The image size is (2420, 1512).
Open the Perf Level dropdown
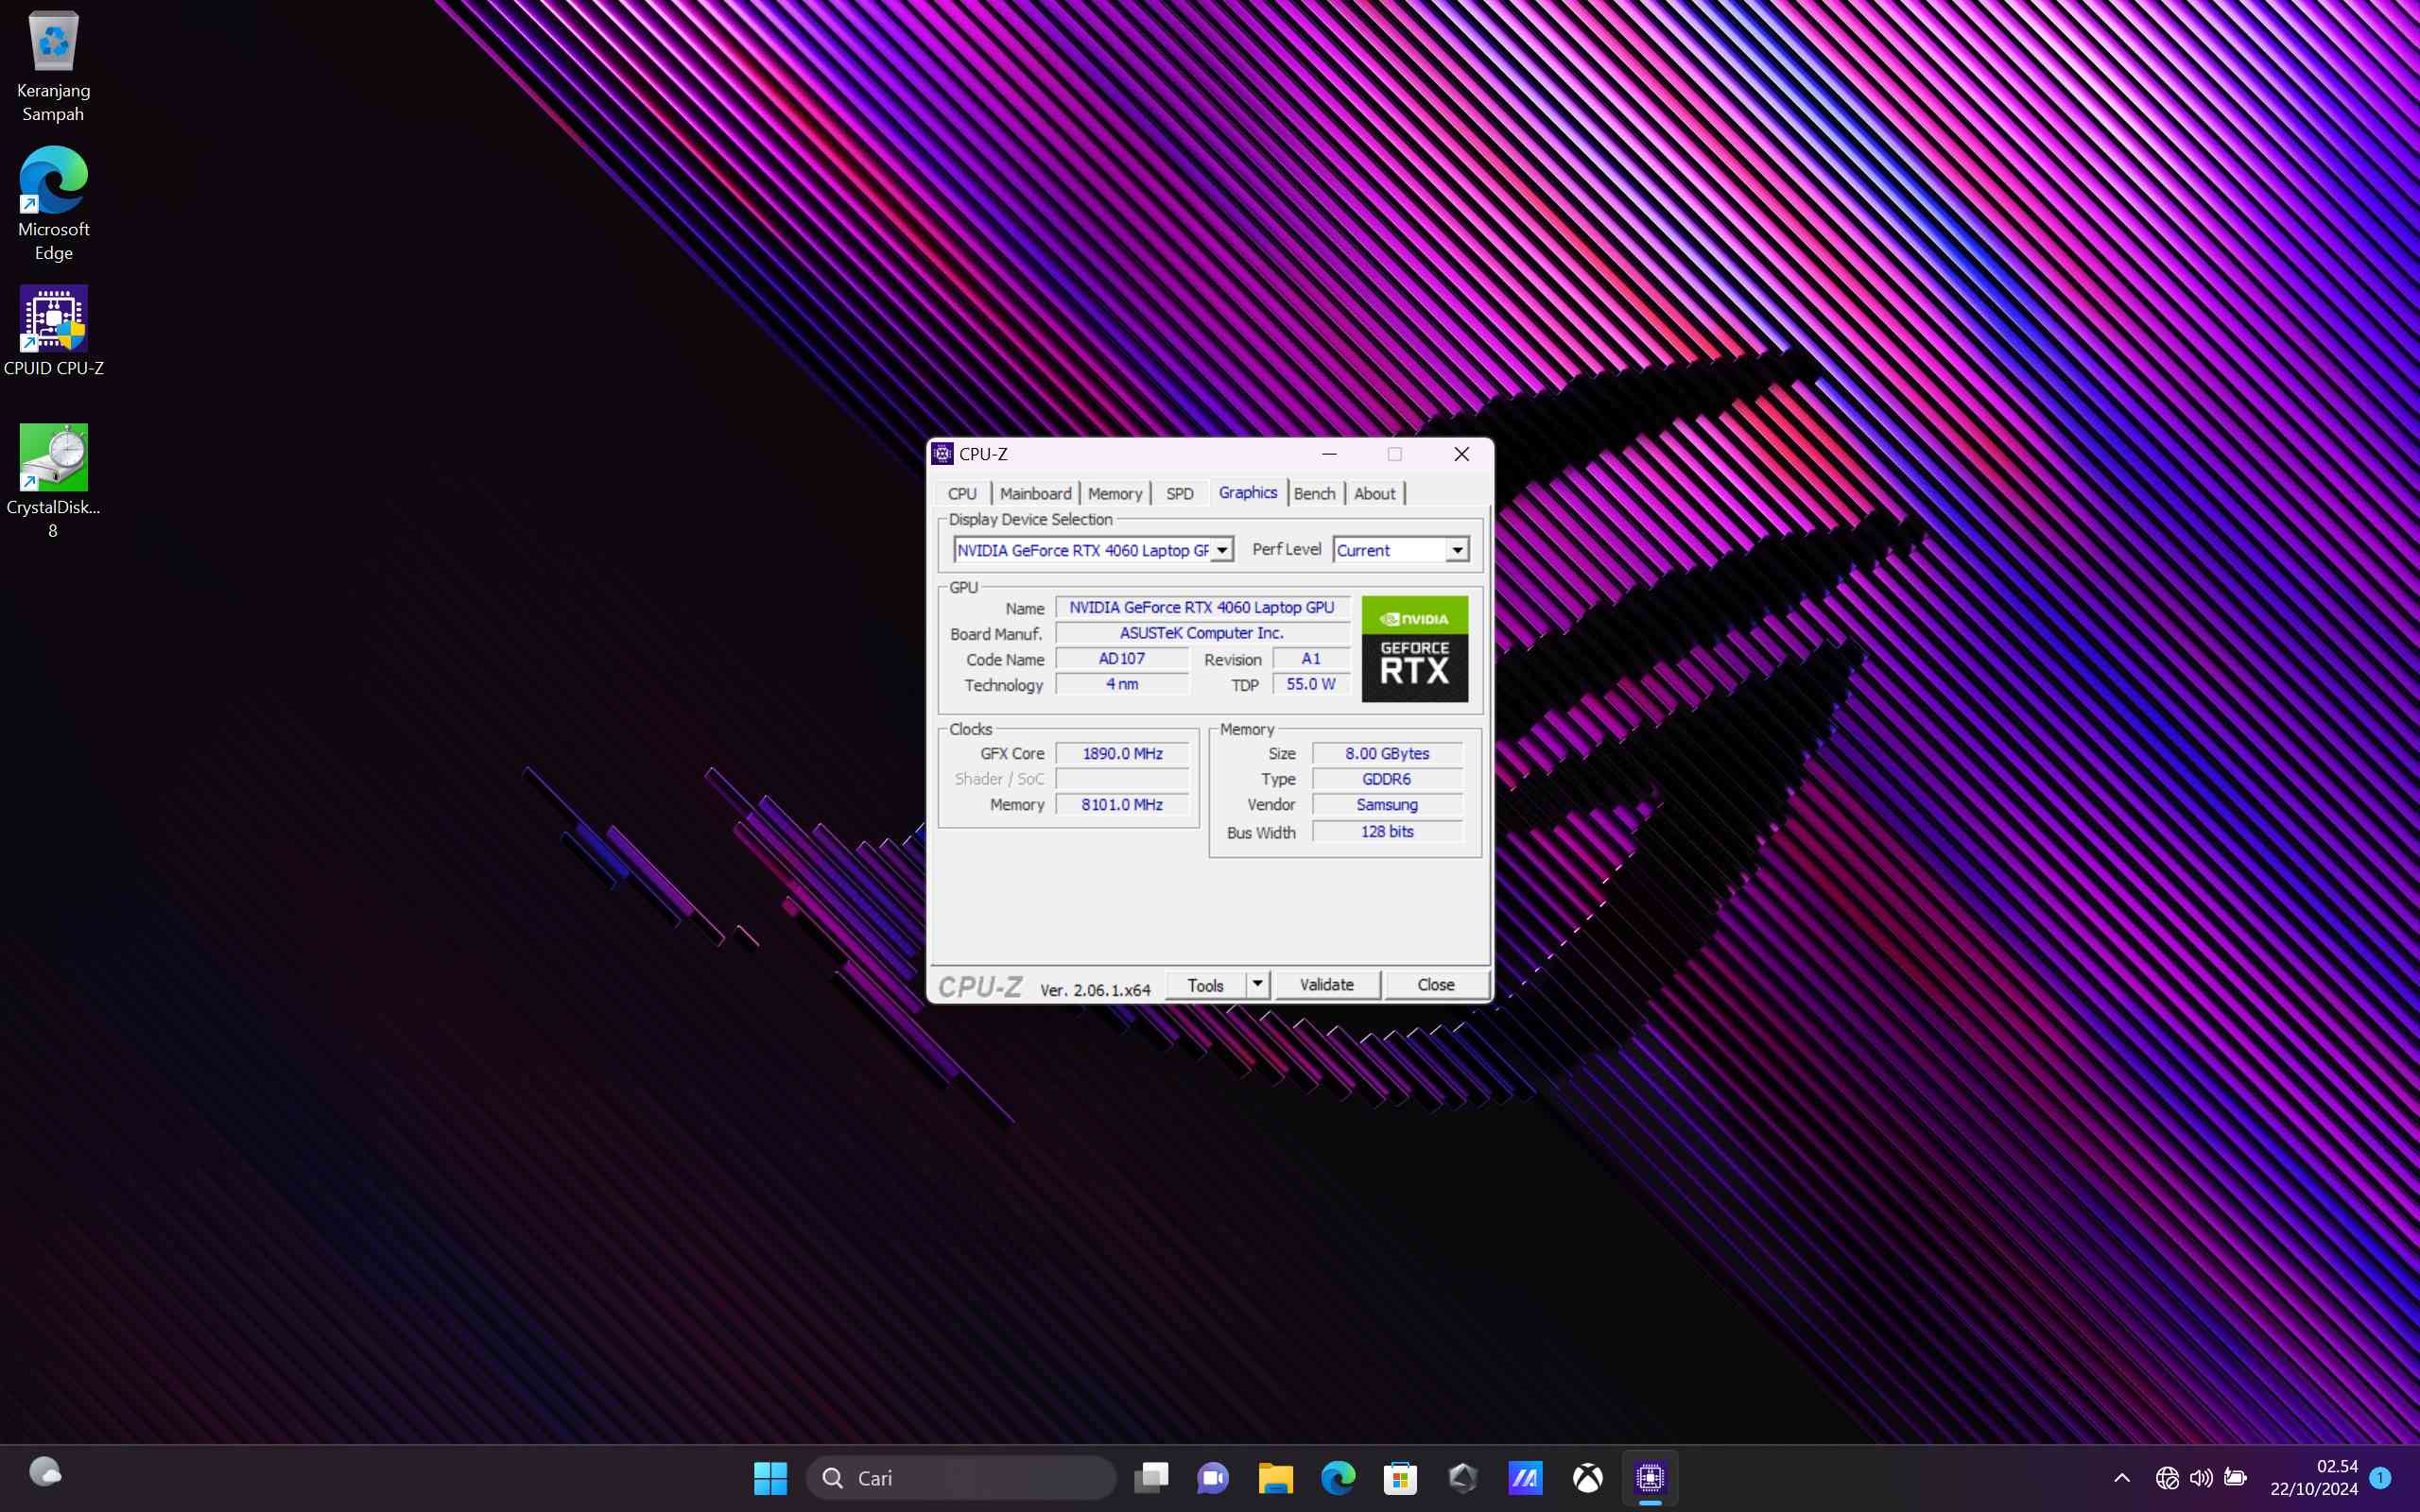click(x=1457, y=550)
